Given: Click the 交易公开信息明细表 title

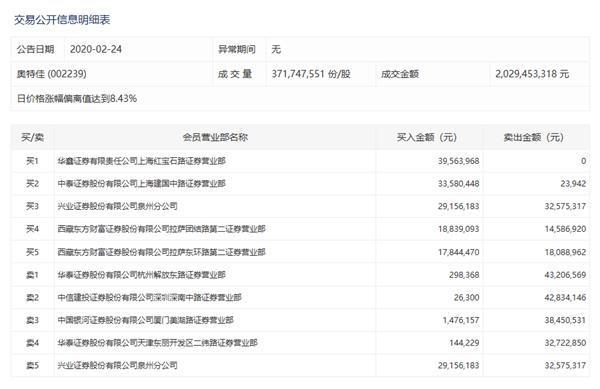Looking at the screenshot, I should point(62,20).
